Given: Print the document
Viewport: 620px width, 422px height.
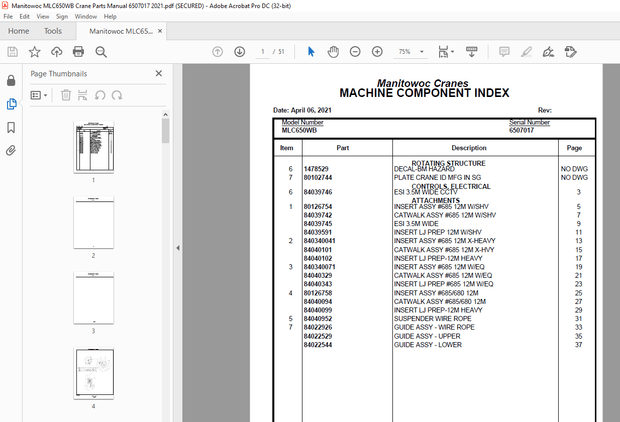Looking at the screenshot, I should 78,52.
